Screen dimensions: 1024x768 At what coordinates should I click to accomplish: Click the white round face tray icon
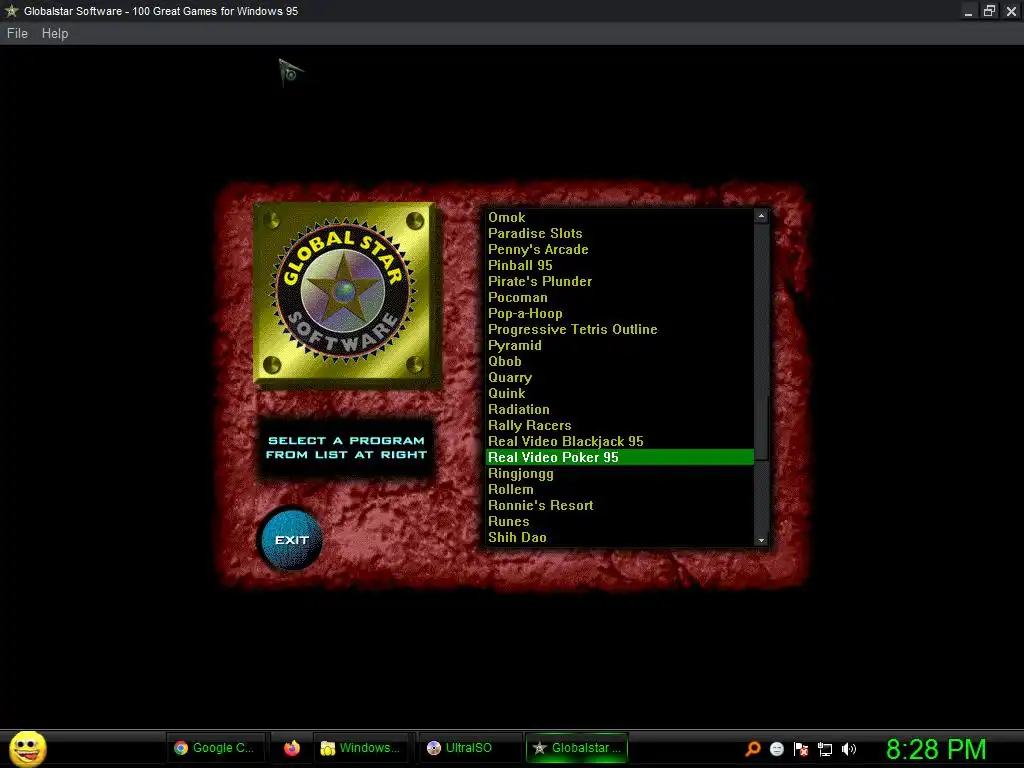[x=776, y=749]
